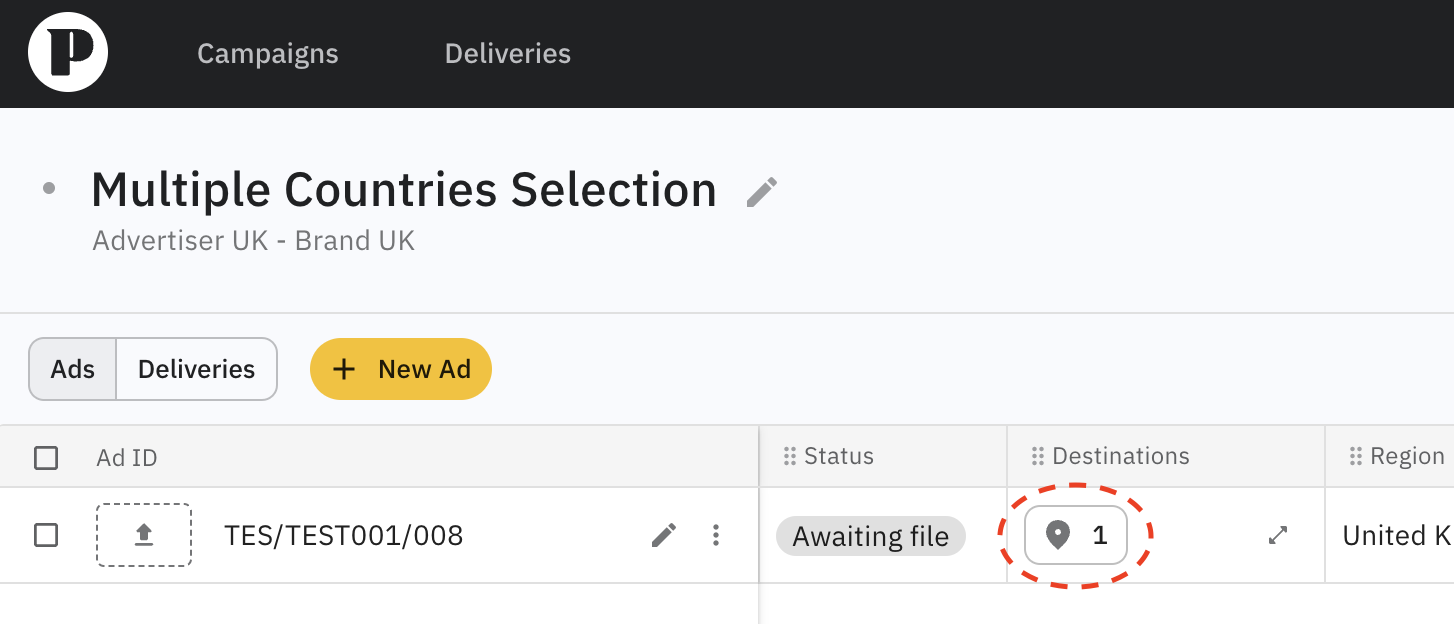Screen dimensions: 1454x624
Task: Edit the campaign title with pencil icon
Action: coord(762,192)
